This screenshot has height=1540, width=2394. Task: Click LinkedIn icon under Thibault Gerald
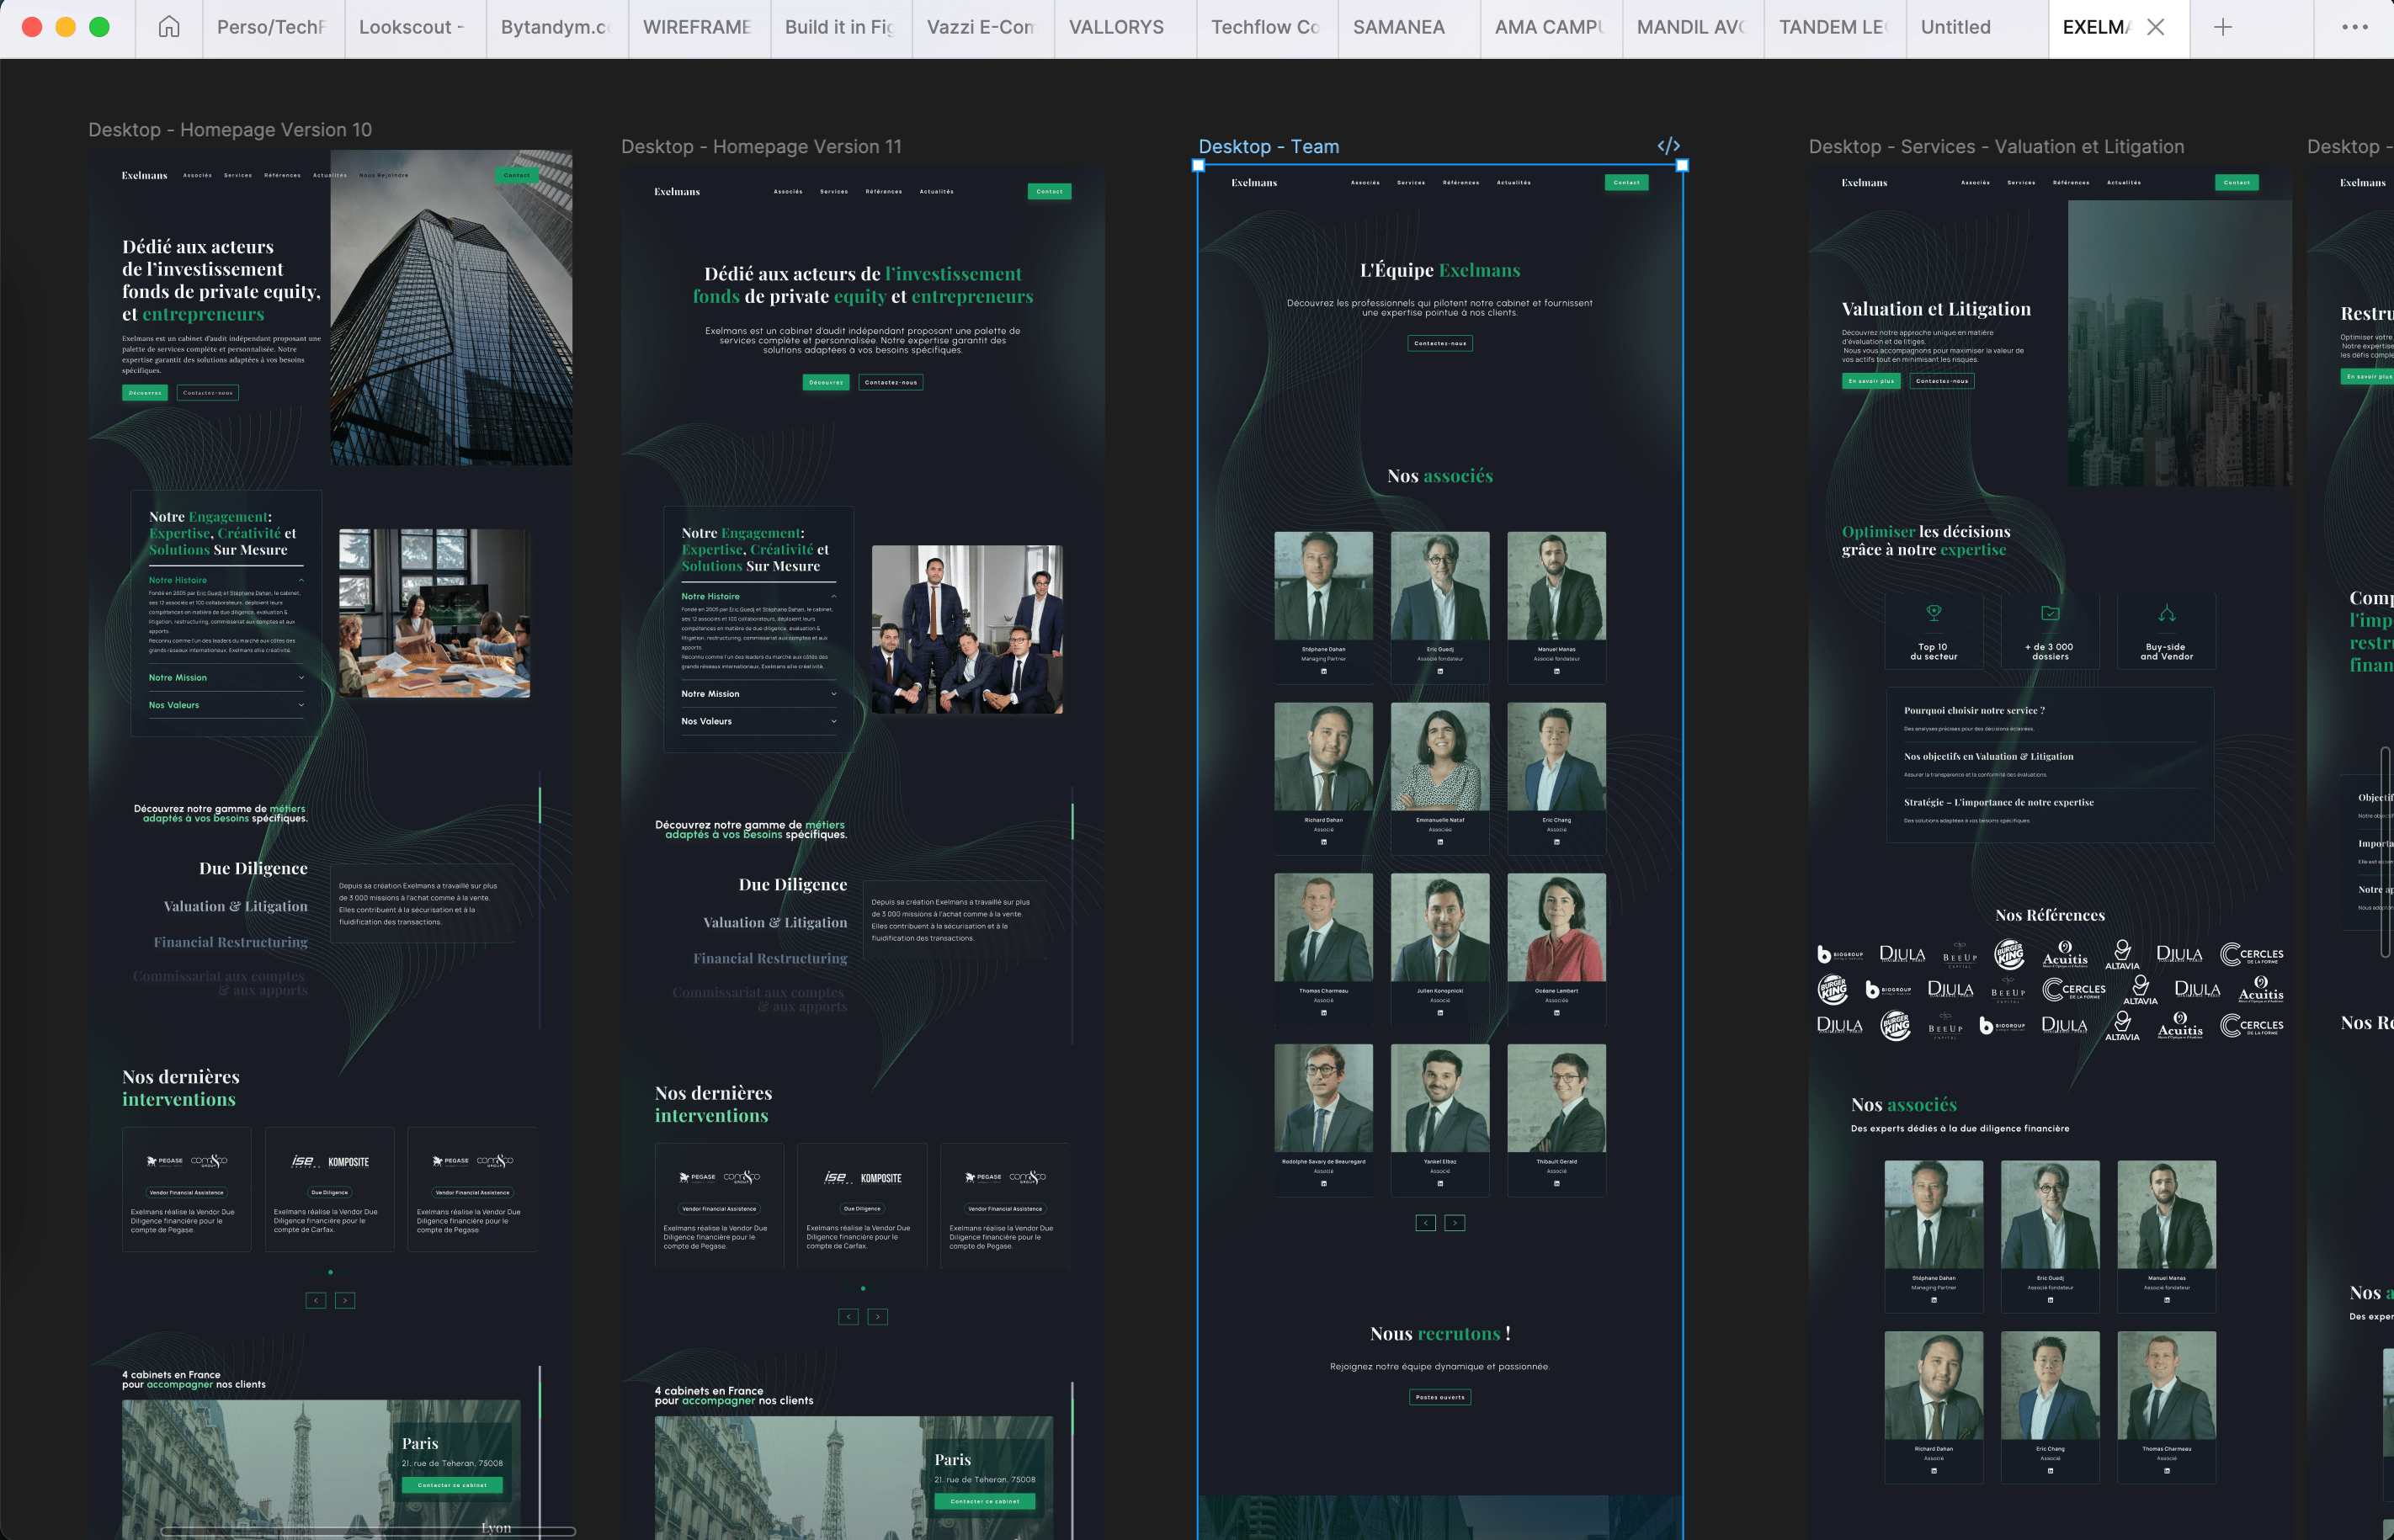point(1556,1184)
